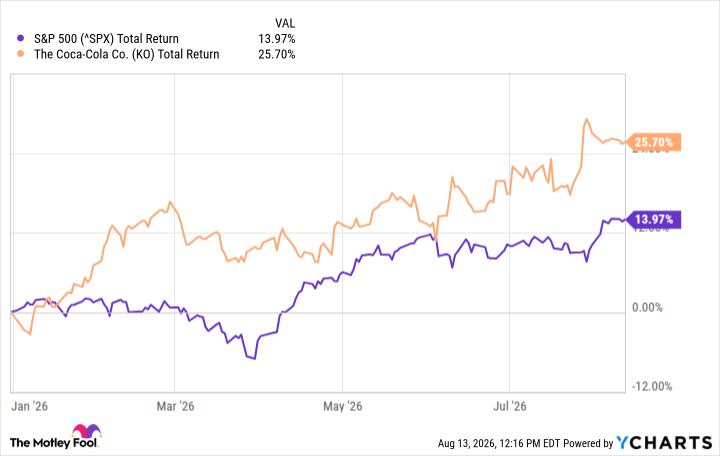Select The Coca-Cola Co. (KO) Total Return label

(x=127, y=54)
